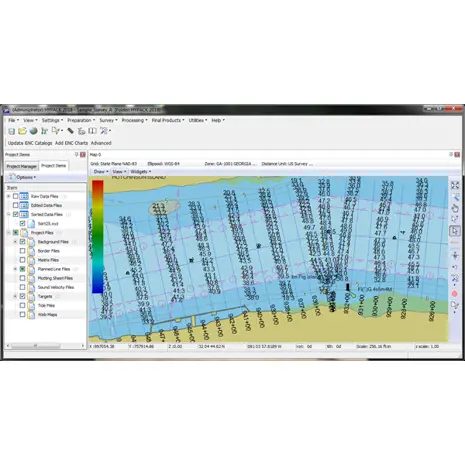465x465 pixels.
Task: Uncheck the Sort25.xyz file checkbox
Action: [22, 223]
